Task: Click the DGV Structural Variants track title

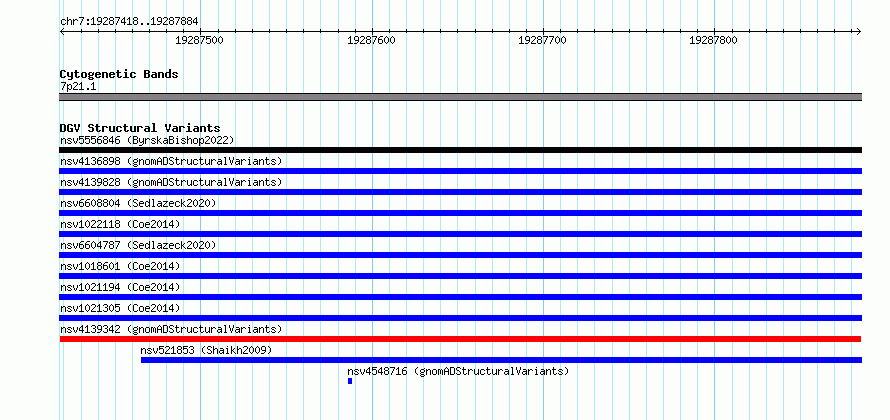Action: point(140,128)
